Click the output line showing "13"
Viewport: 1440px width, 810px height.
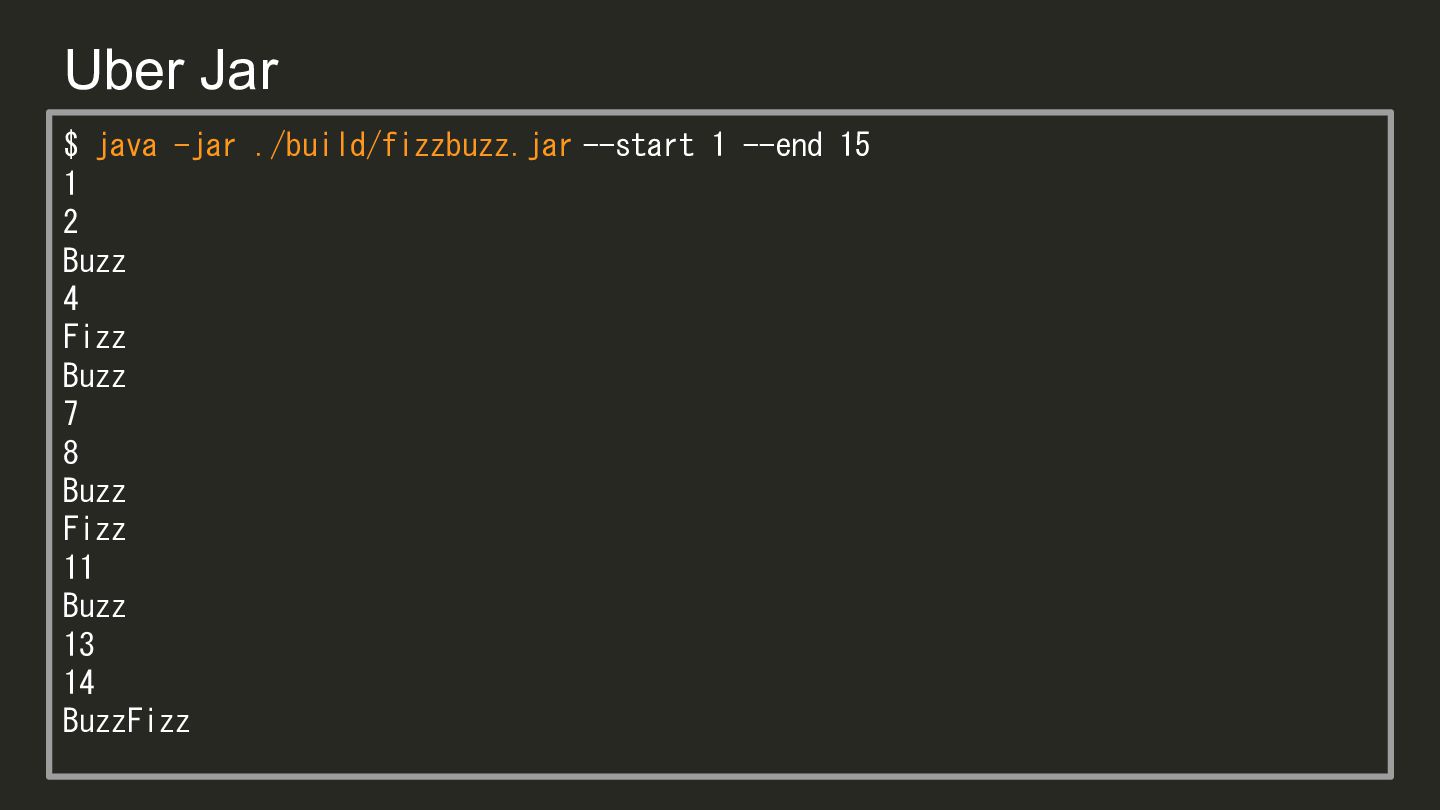coord(78,645)
